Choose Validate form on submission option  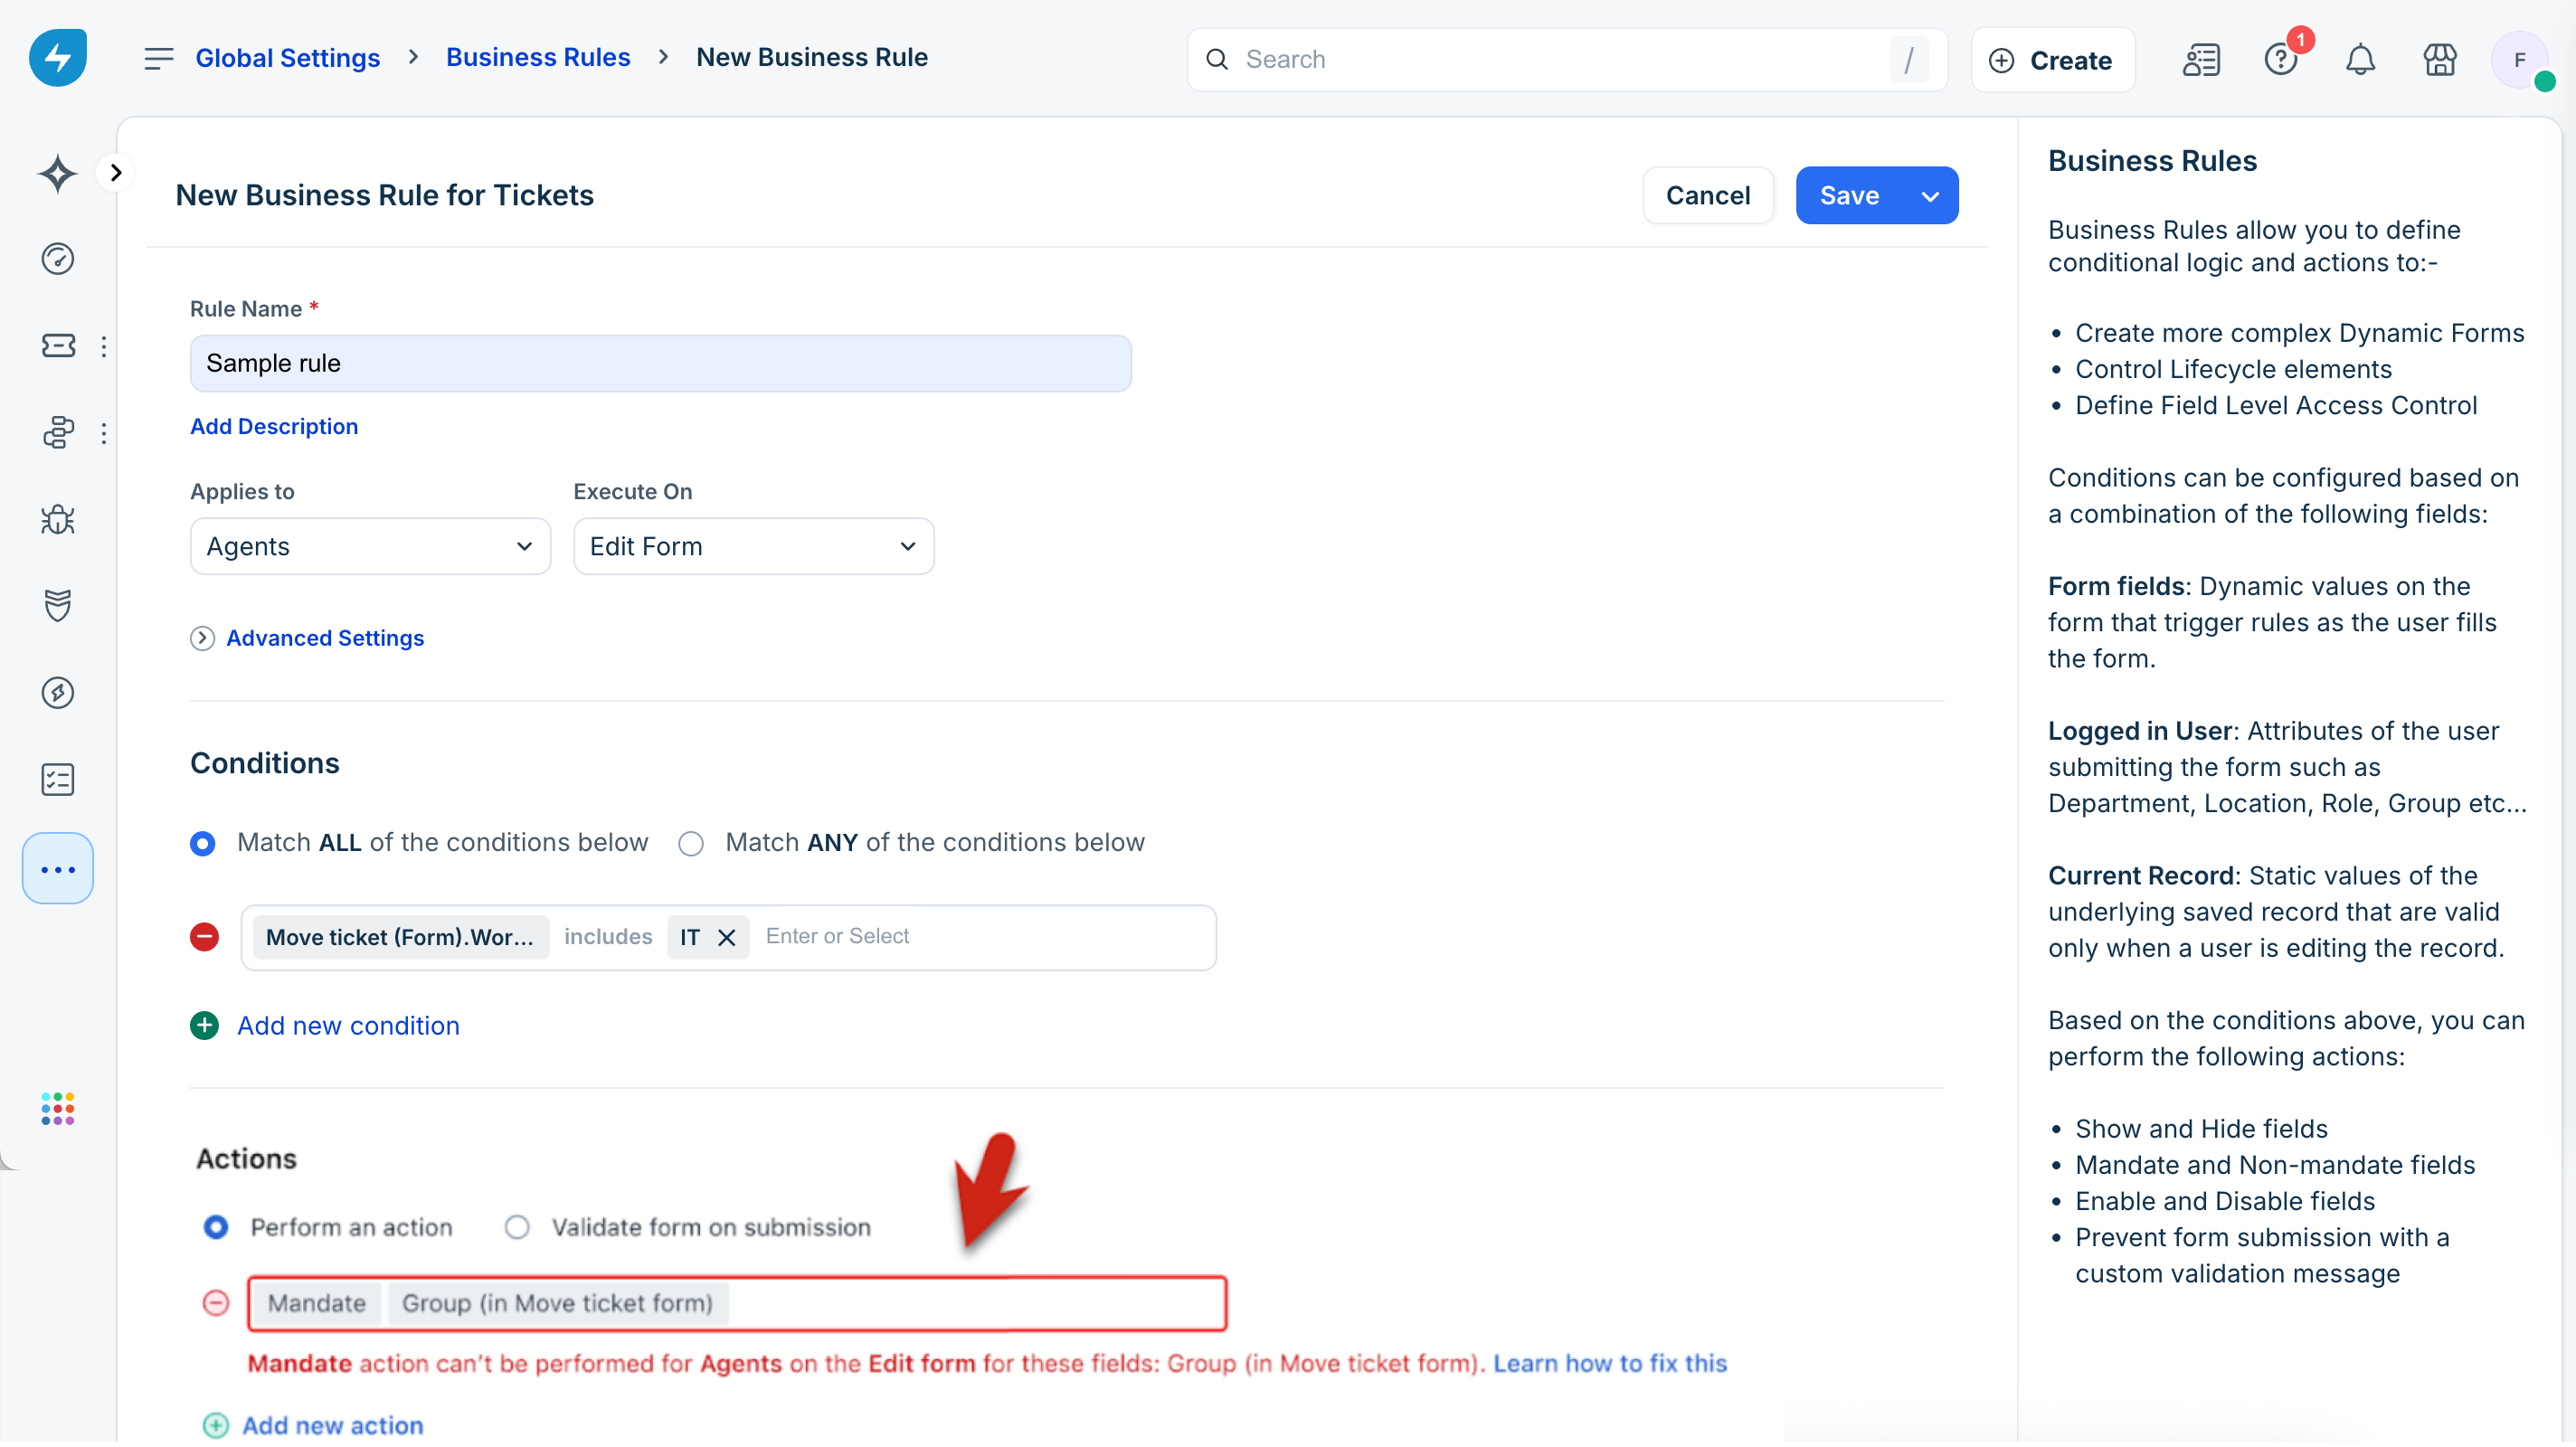[x=517, y=1227]
